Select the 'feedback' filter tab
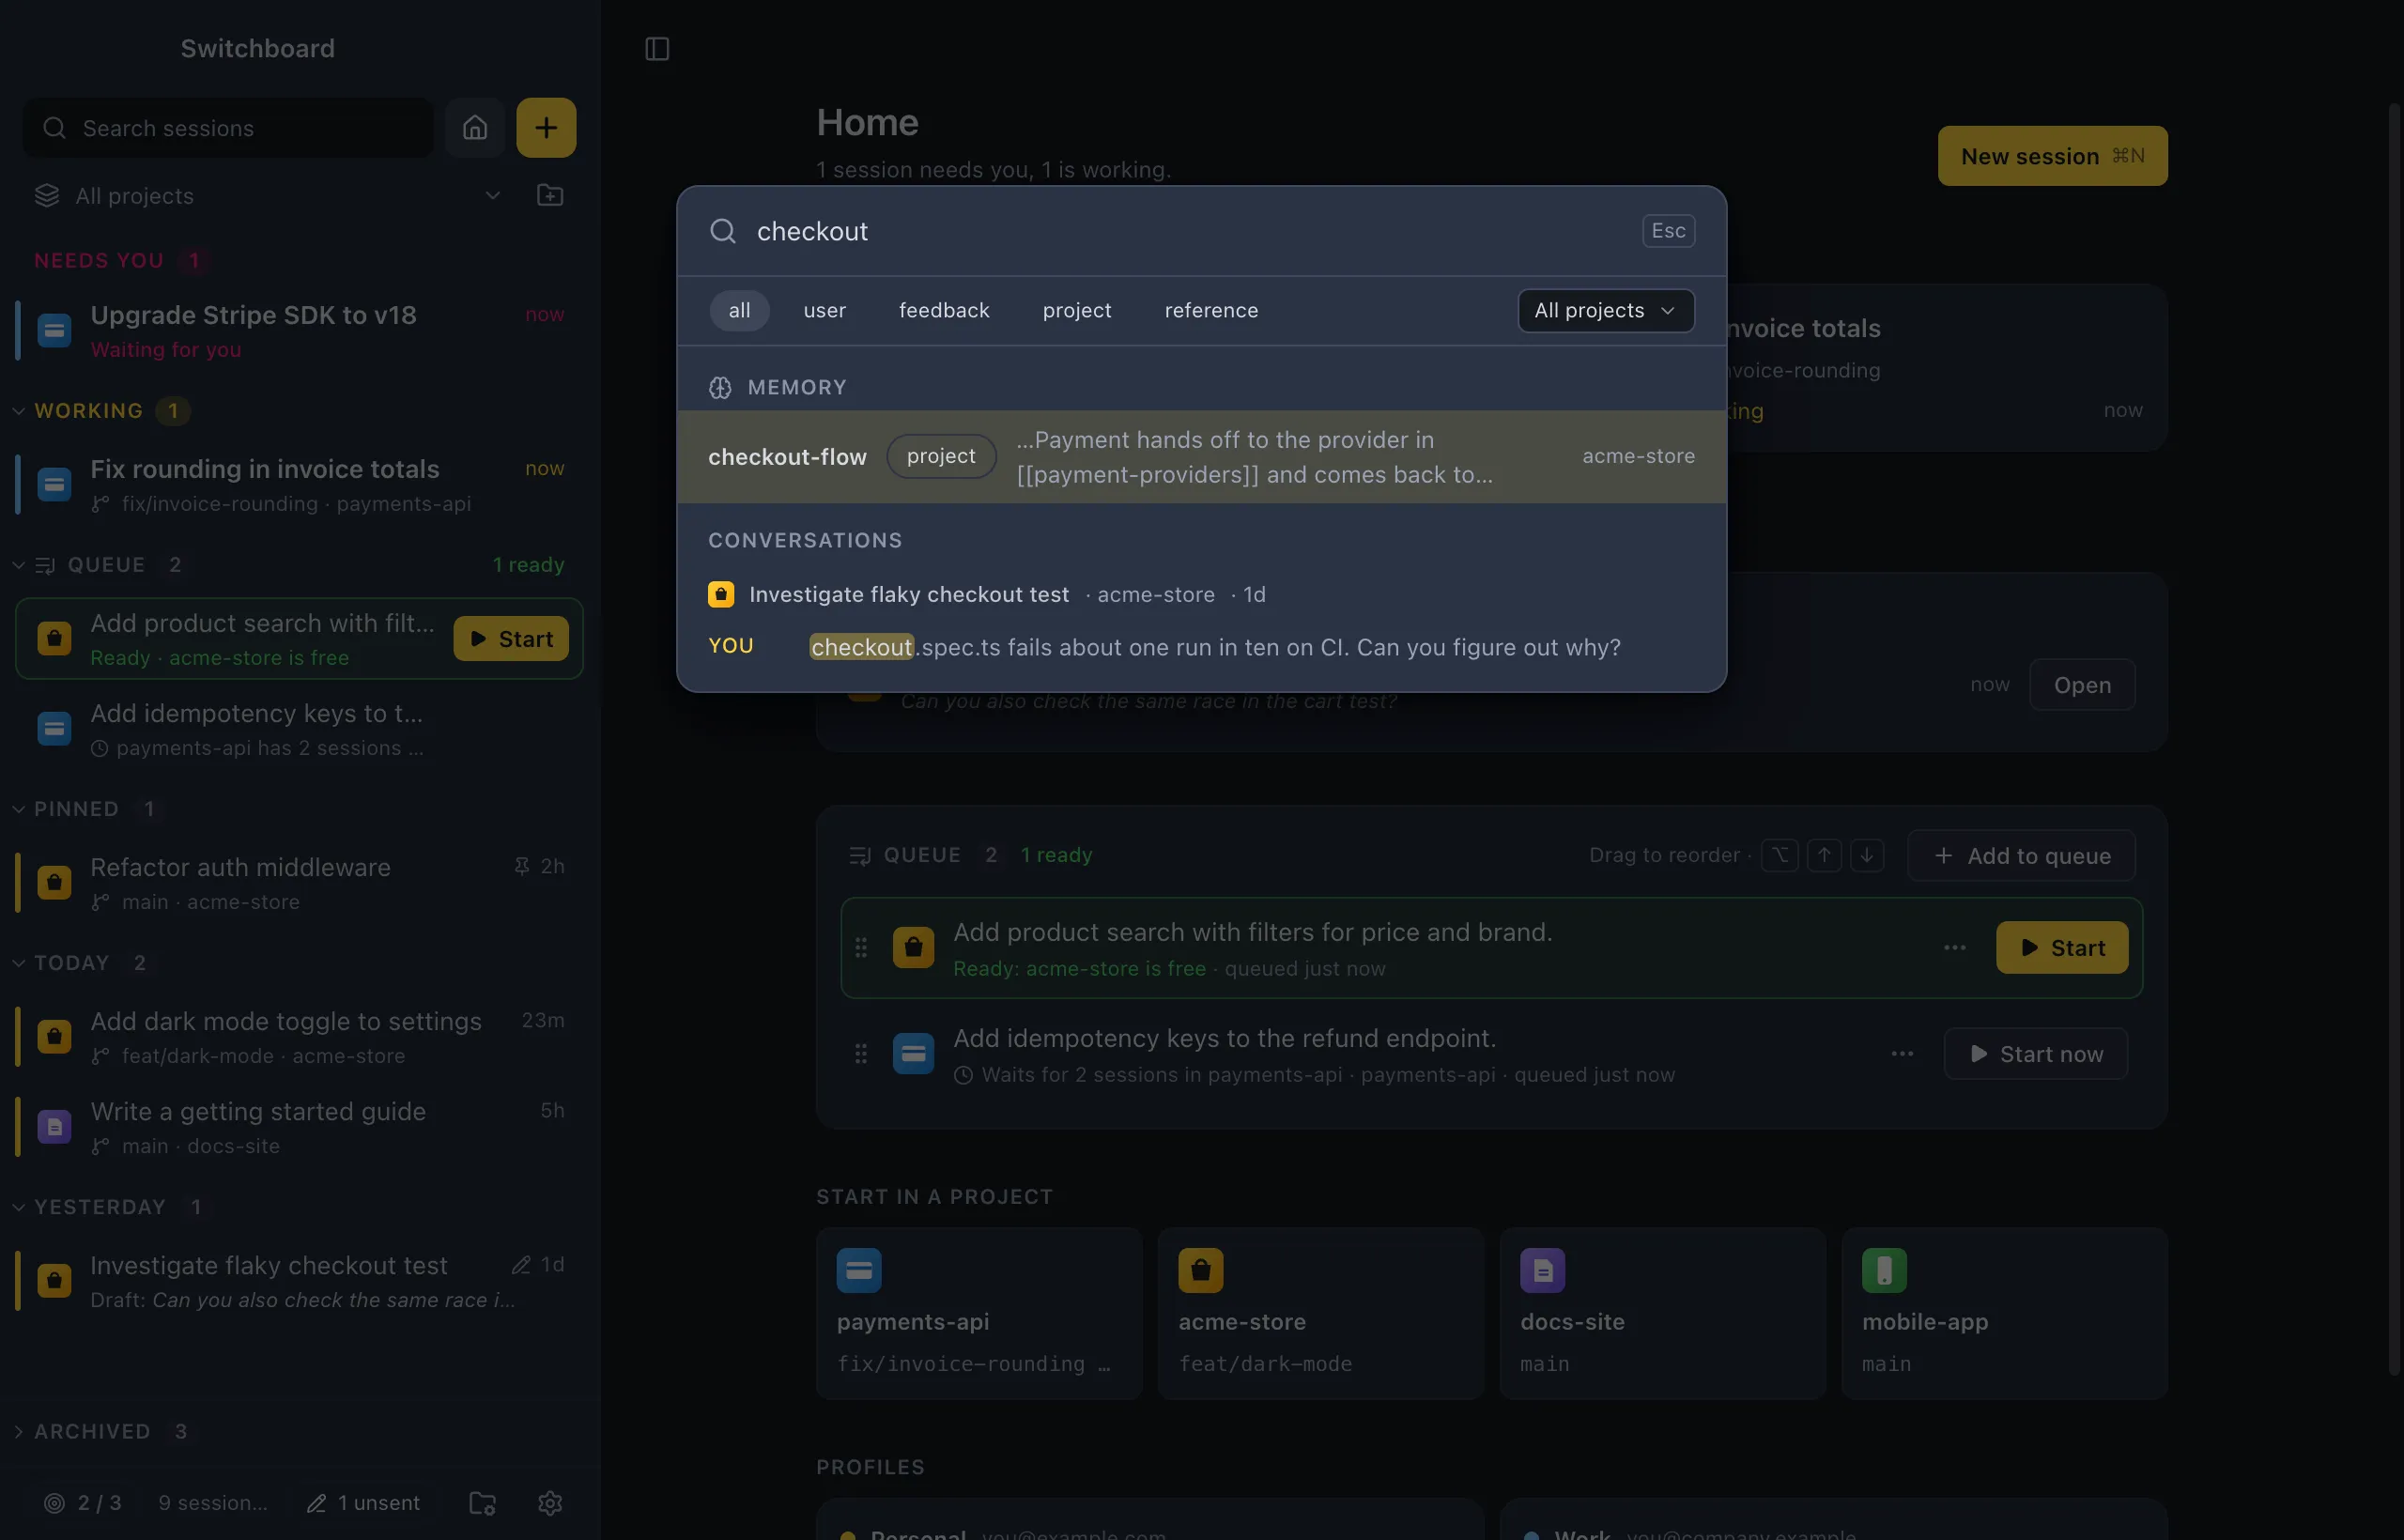This screenshot has height=1540, width=2404. 944,311
